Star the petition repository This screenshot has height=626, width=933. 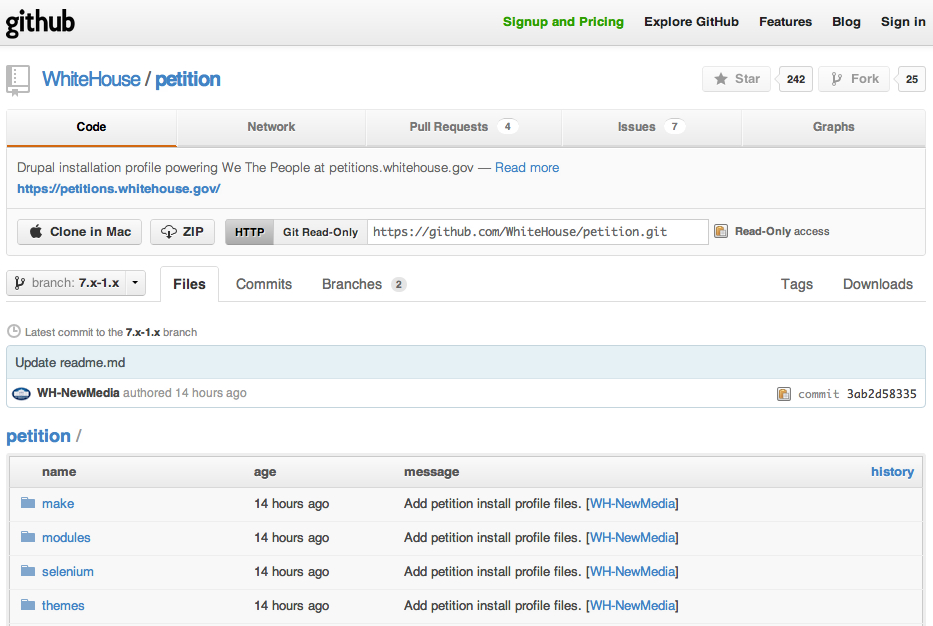coord(736,78)
